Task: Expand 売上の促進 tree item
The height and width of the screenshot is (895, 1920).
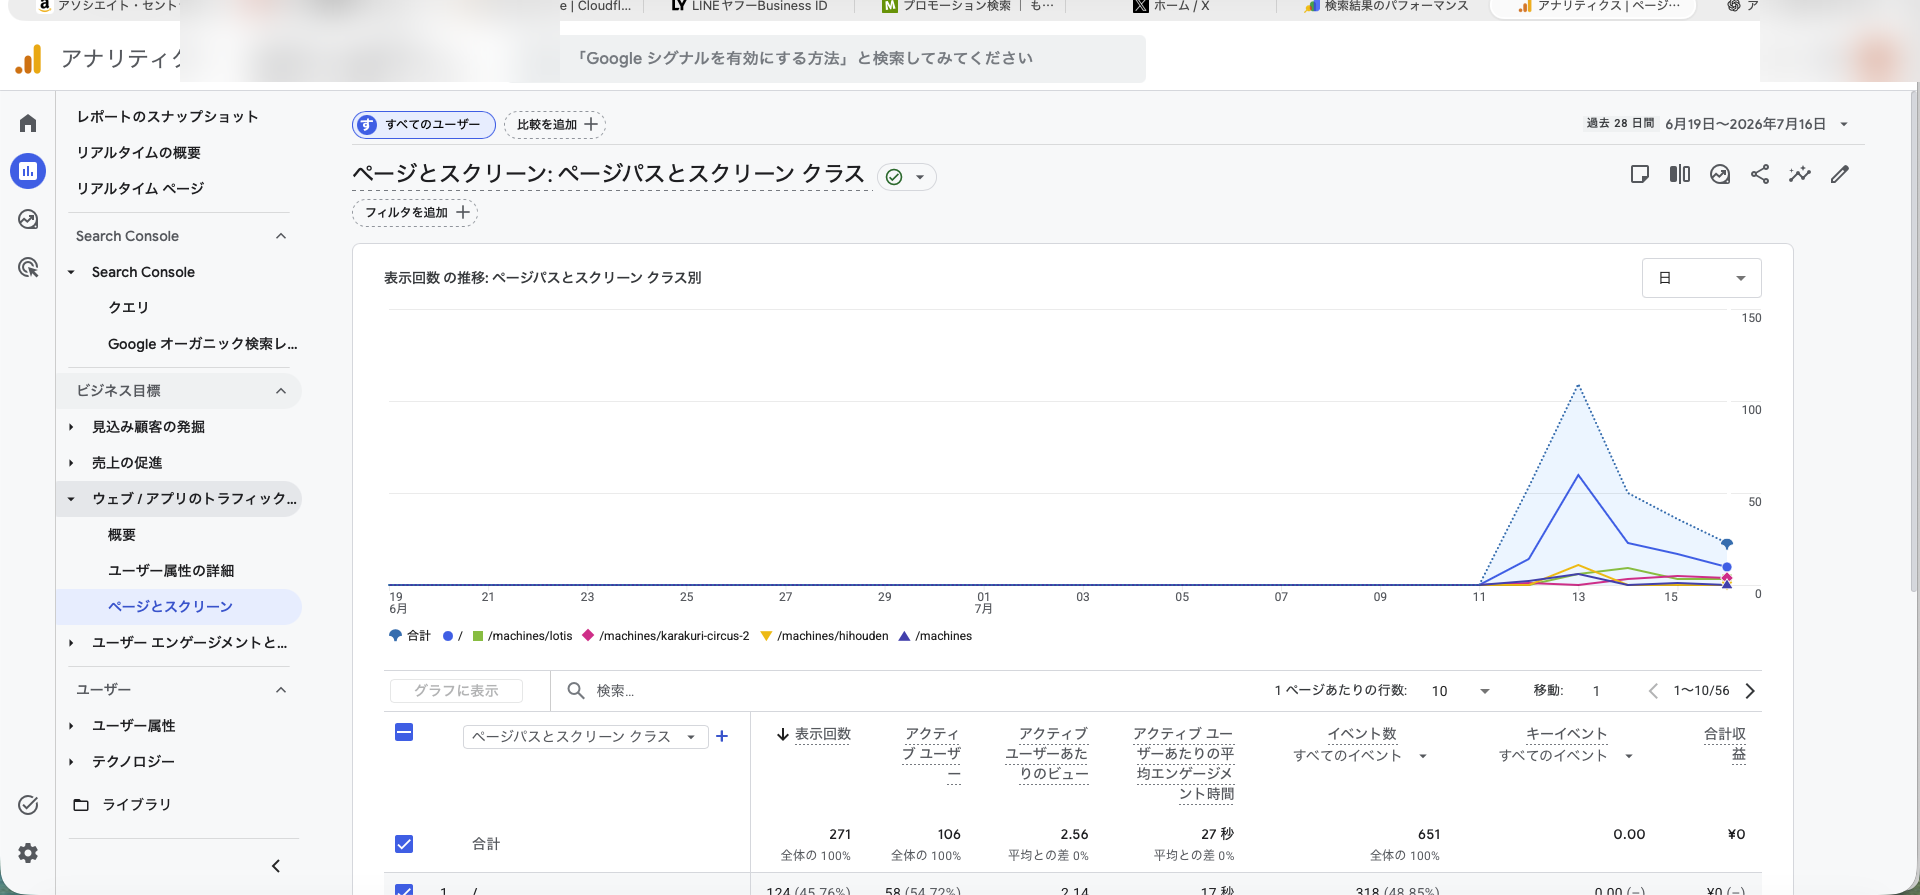Action: point(71,463)
